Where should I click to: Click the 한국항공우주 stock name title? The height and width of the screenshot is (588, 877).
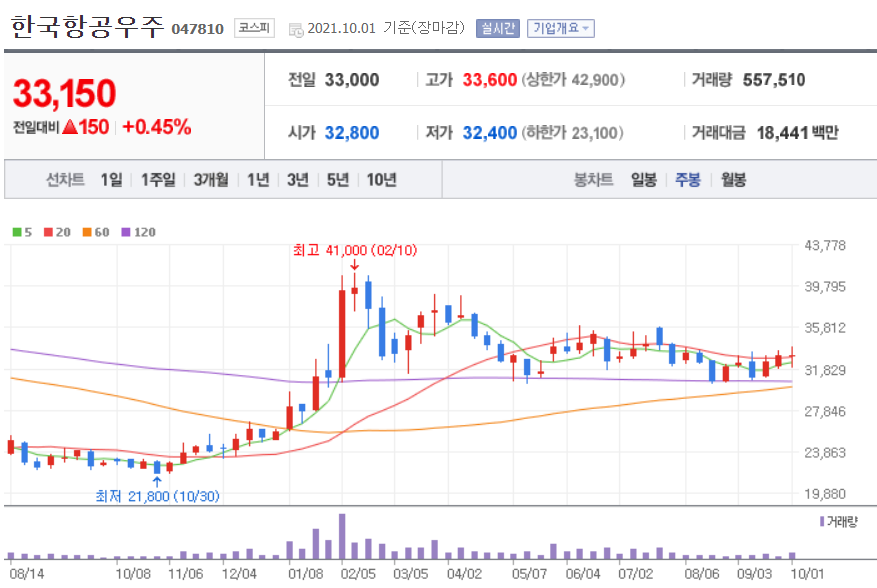pos(87,27)
